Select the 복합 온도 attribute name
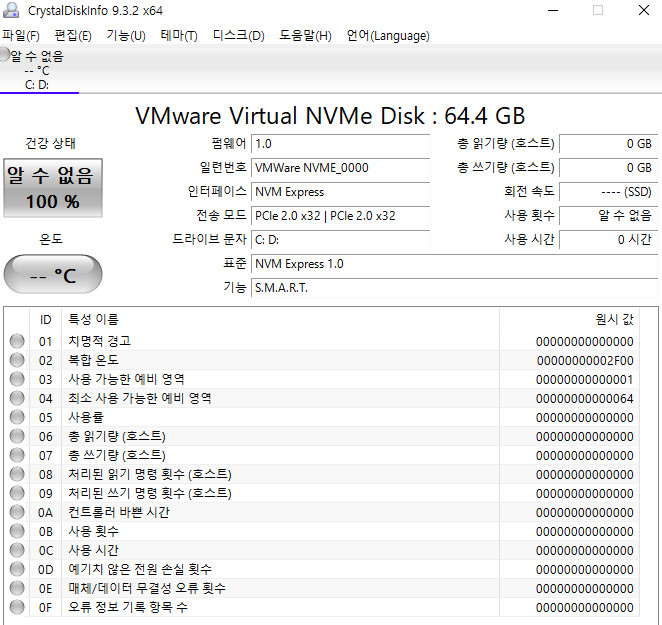Screen dimensions: 662x625 (93, 360)
